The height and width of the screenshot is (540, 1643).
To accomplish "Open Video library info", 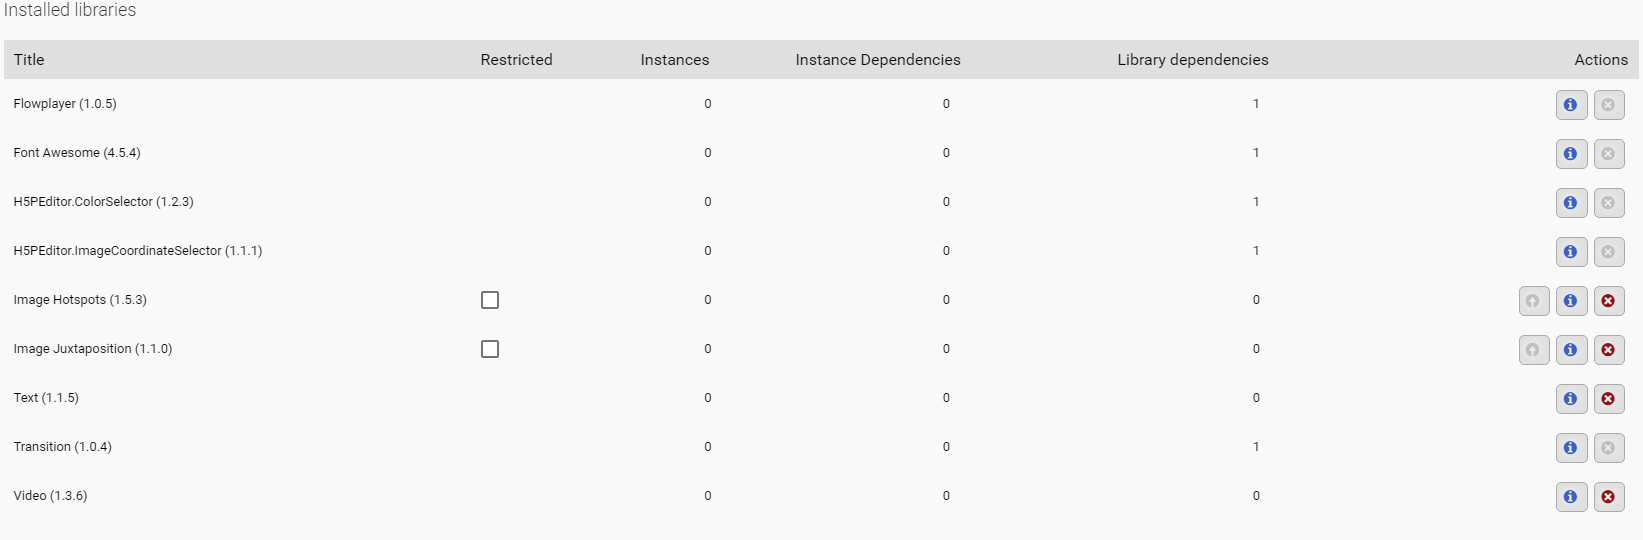I will (x=1571, y=497).
